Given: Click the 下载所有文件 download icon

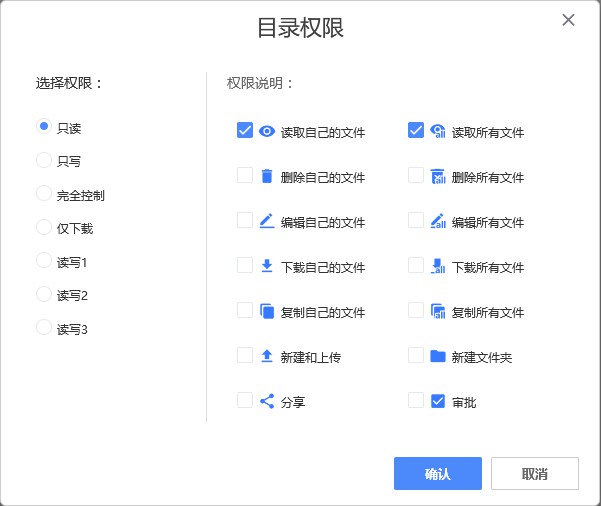Looking at the screenshot, I should [438, 266].
